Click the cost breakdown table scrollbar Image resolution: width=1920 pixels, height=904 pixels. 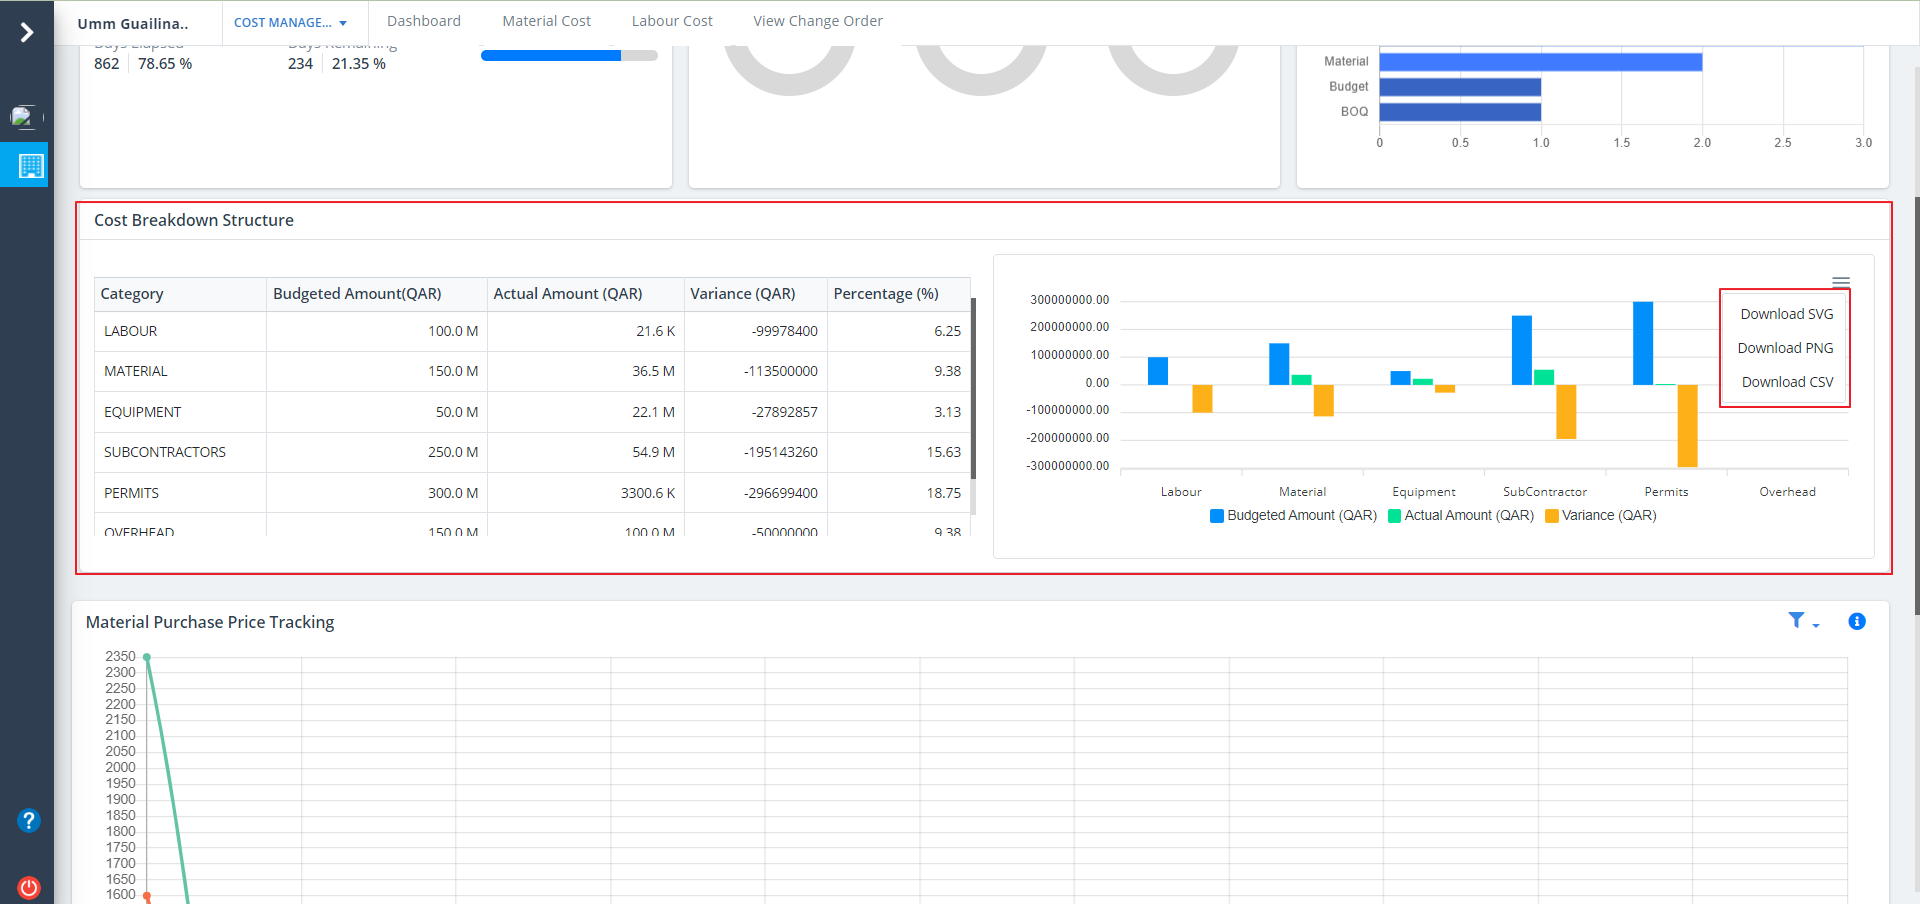pos(973,390)
